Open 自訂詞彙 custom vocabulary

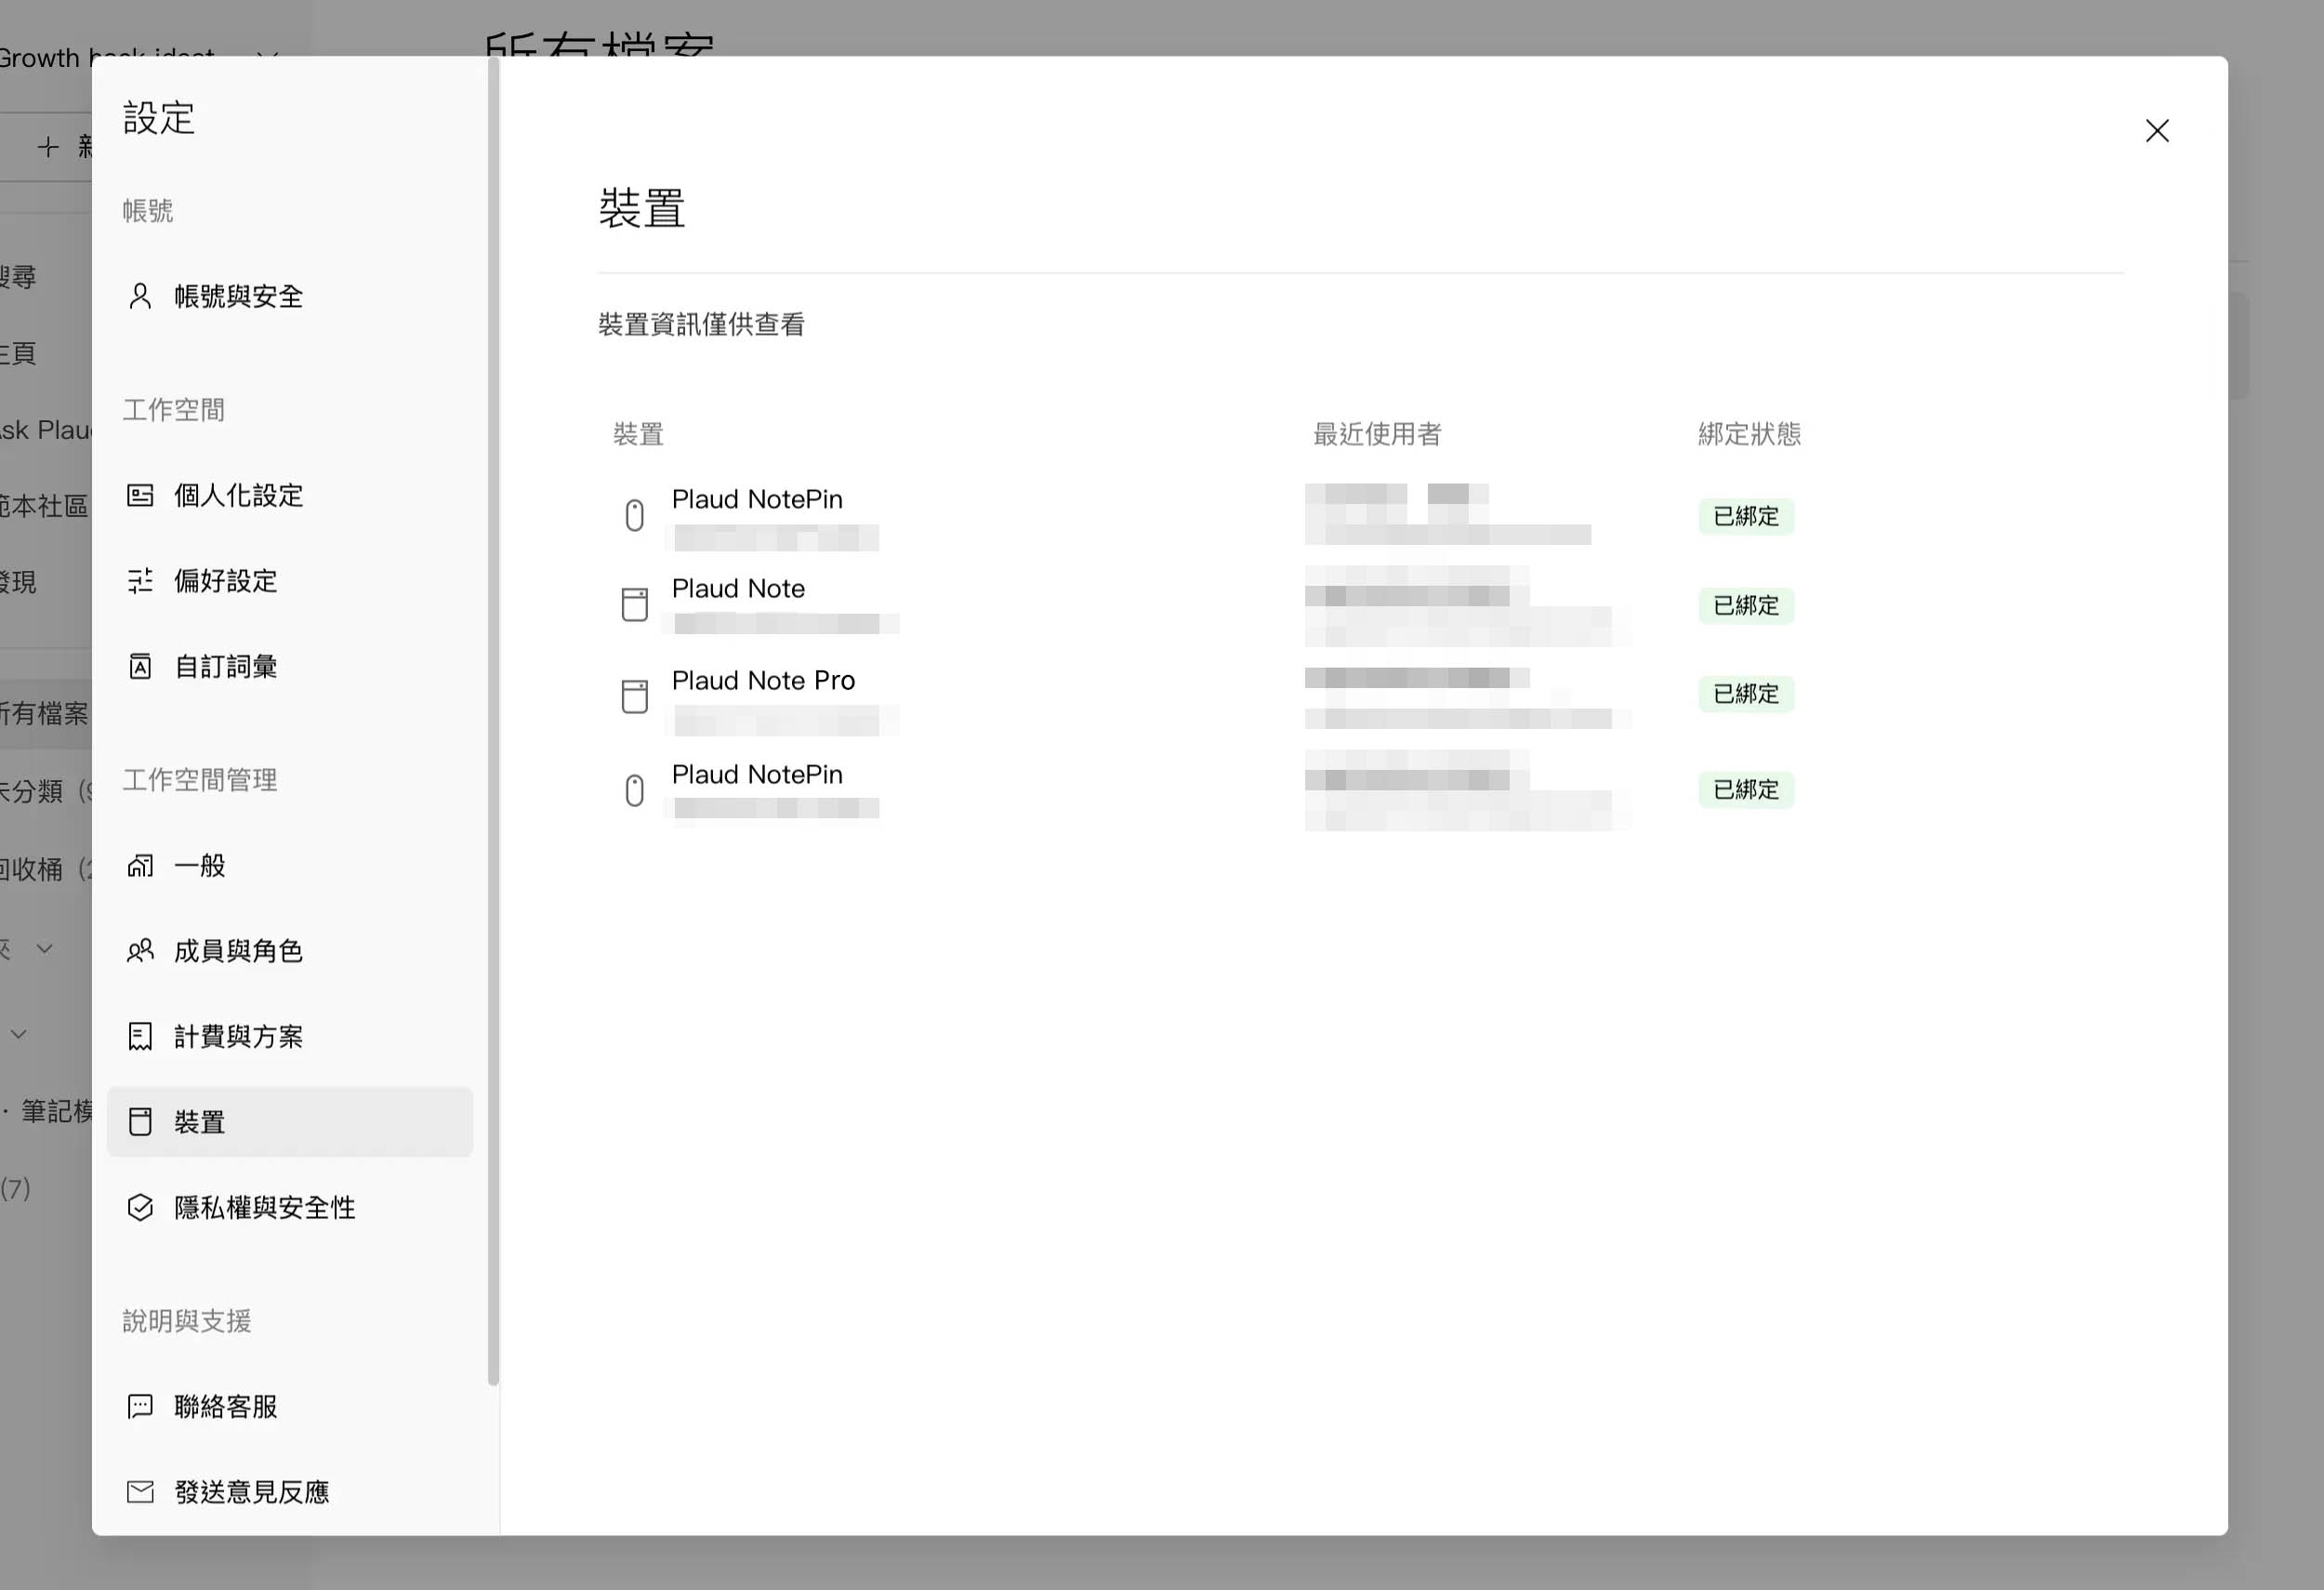(x=289, y=666)
